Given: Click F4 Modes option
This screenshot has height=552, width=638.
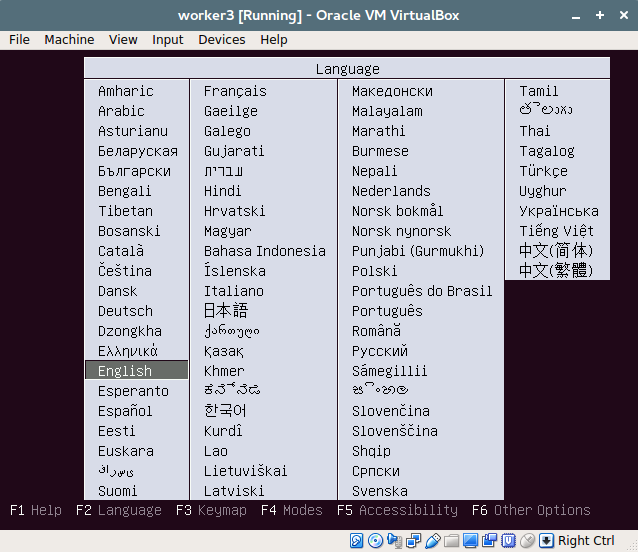Looking at the screenshot, I should [x=292, y=510].
